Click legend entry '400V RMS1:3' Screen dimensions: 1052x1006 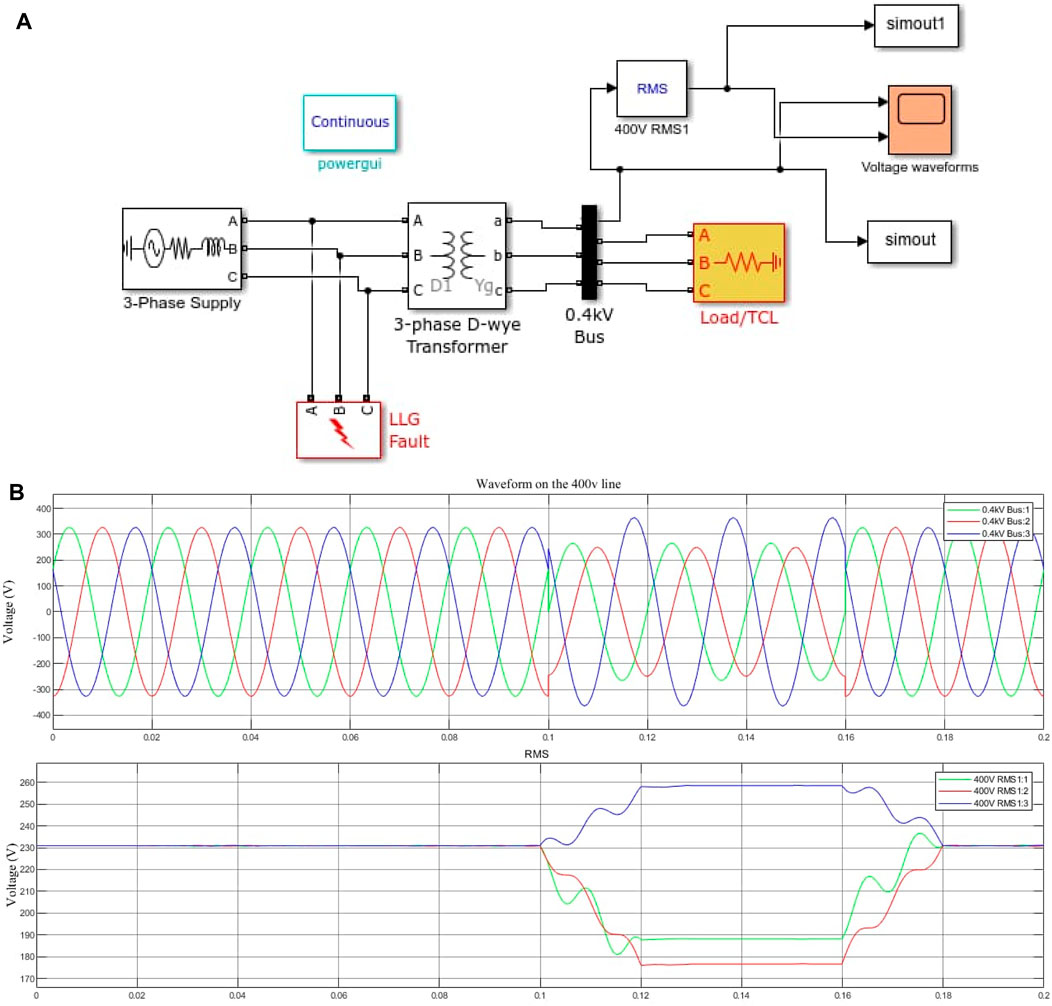[983, 803]
